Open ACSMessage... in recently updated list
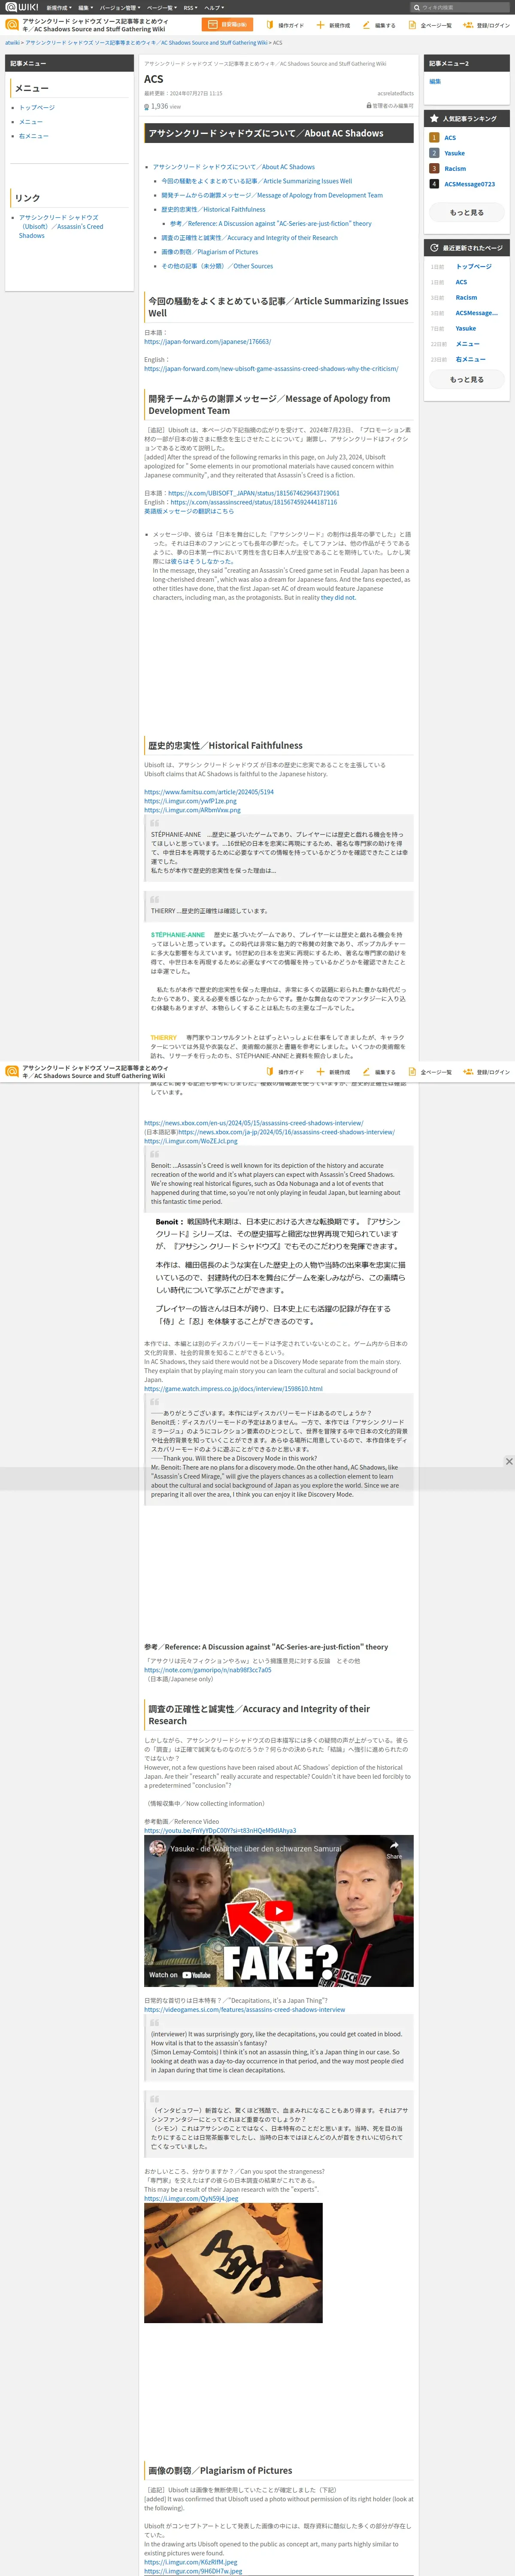The image size is (515, 2576). point(476,313)
